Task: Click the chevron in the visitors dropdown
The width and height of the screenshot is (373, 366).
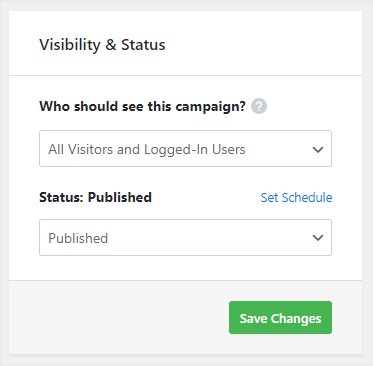Action: tap(318, 149)
